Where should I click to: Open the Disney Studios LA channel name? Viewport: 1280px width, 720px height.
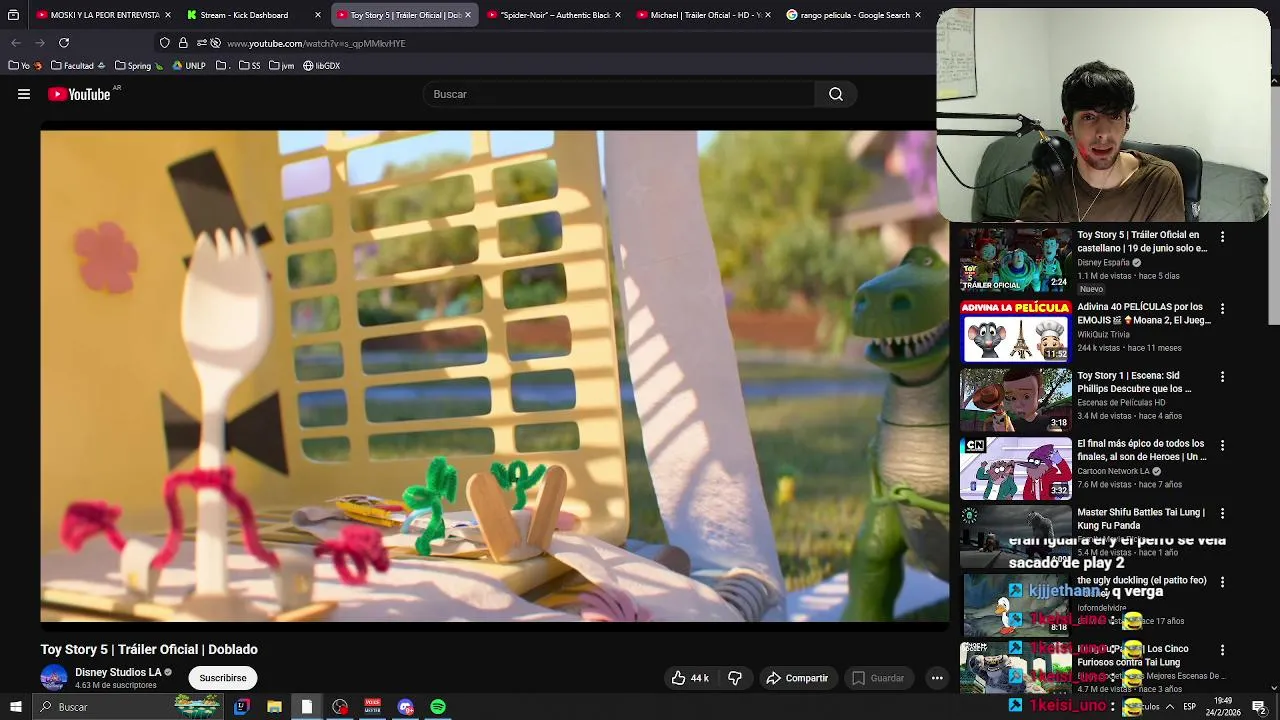tap(118, 673)
